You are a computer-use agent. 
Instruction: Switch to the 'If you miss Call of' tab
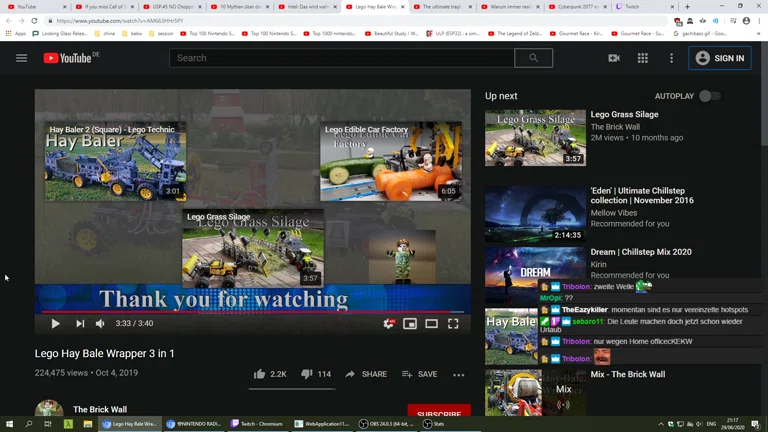tap(104, 7)
